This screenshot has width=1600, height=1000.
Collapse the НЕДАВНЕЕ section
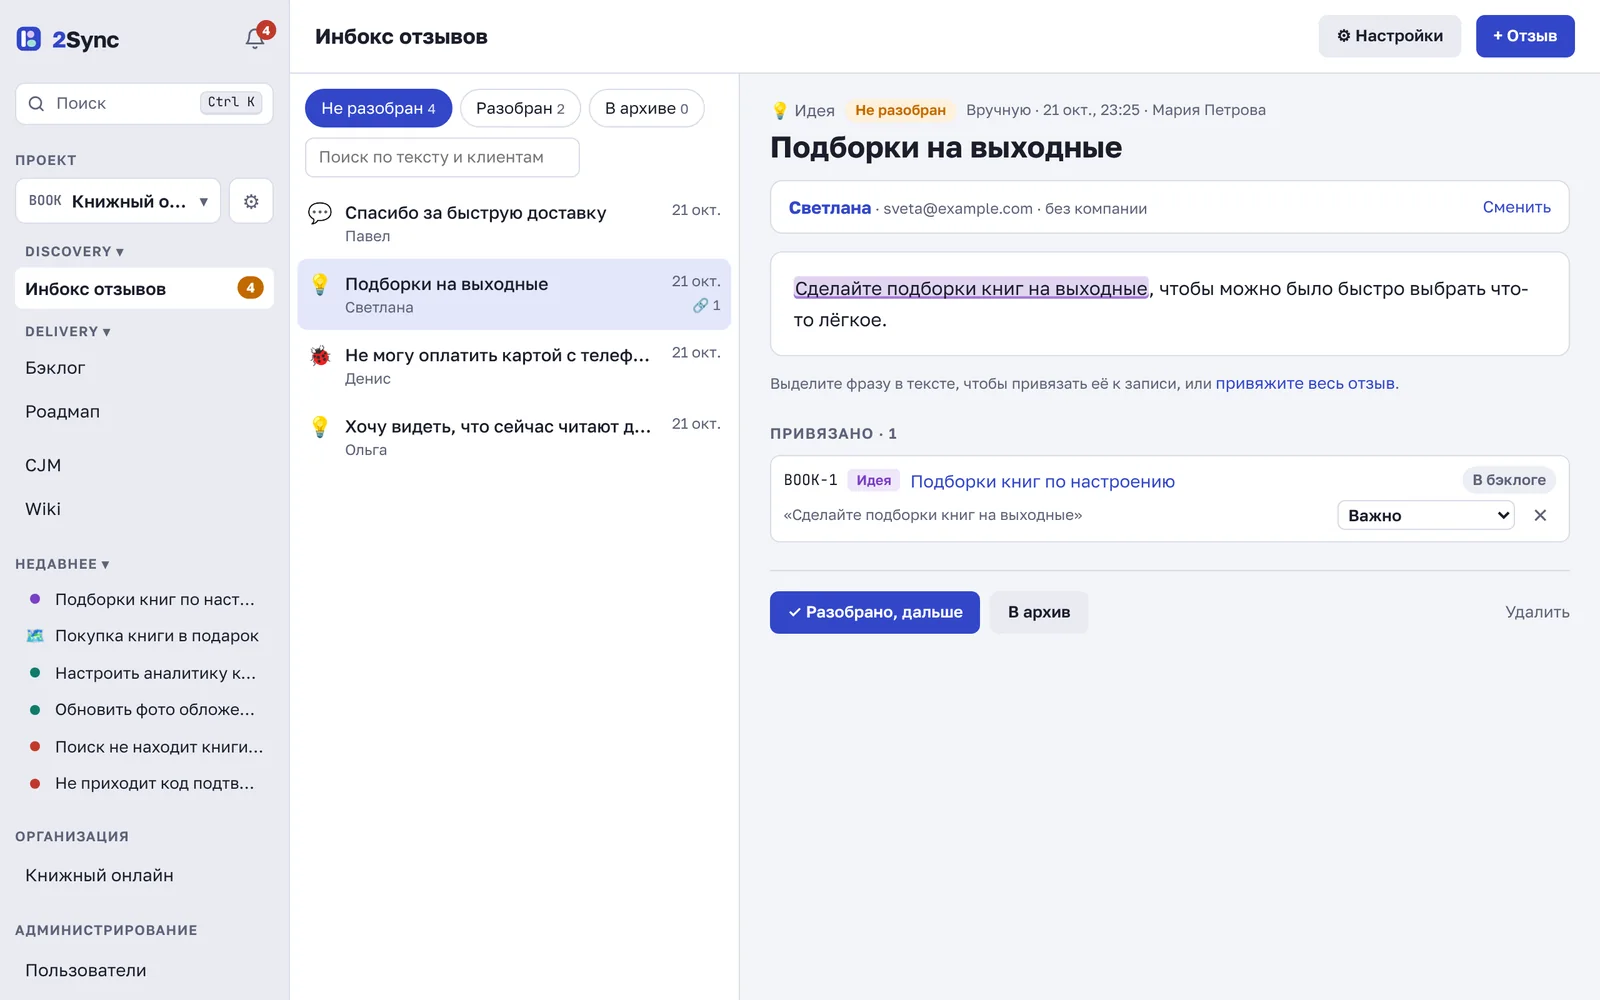(x=62, y=564)
